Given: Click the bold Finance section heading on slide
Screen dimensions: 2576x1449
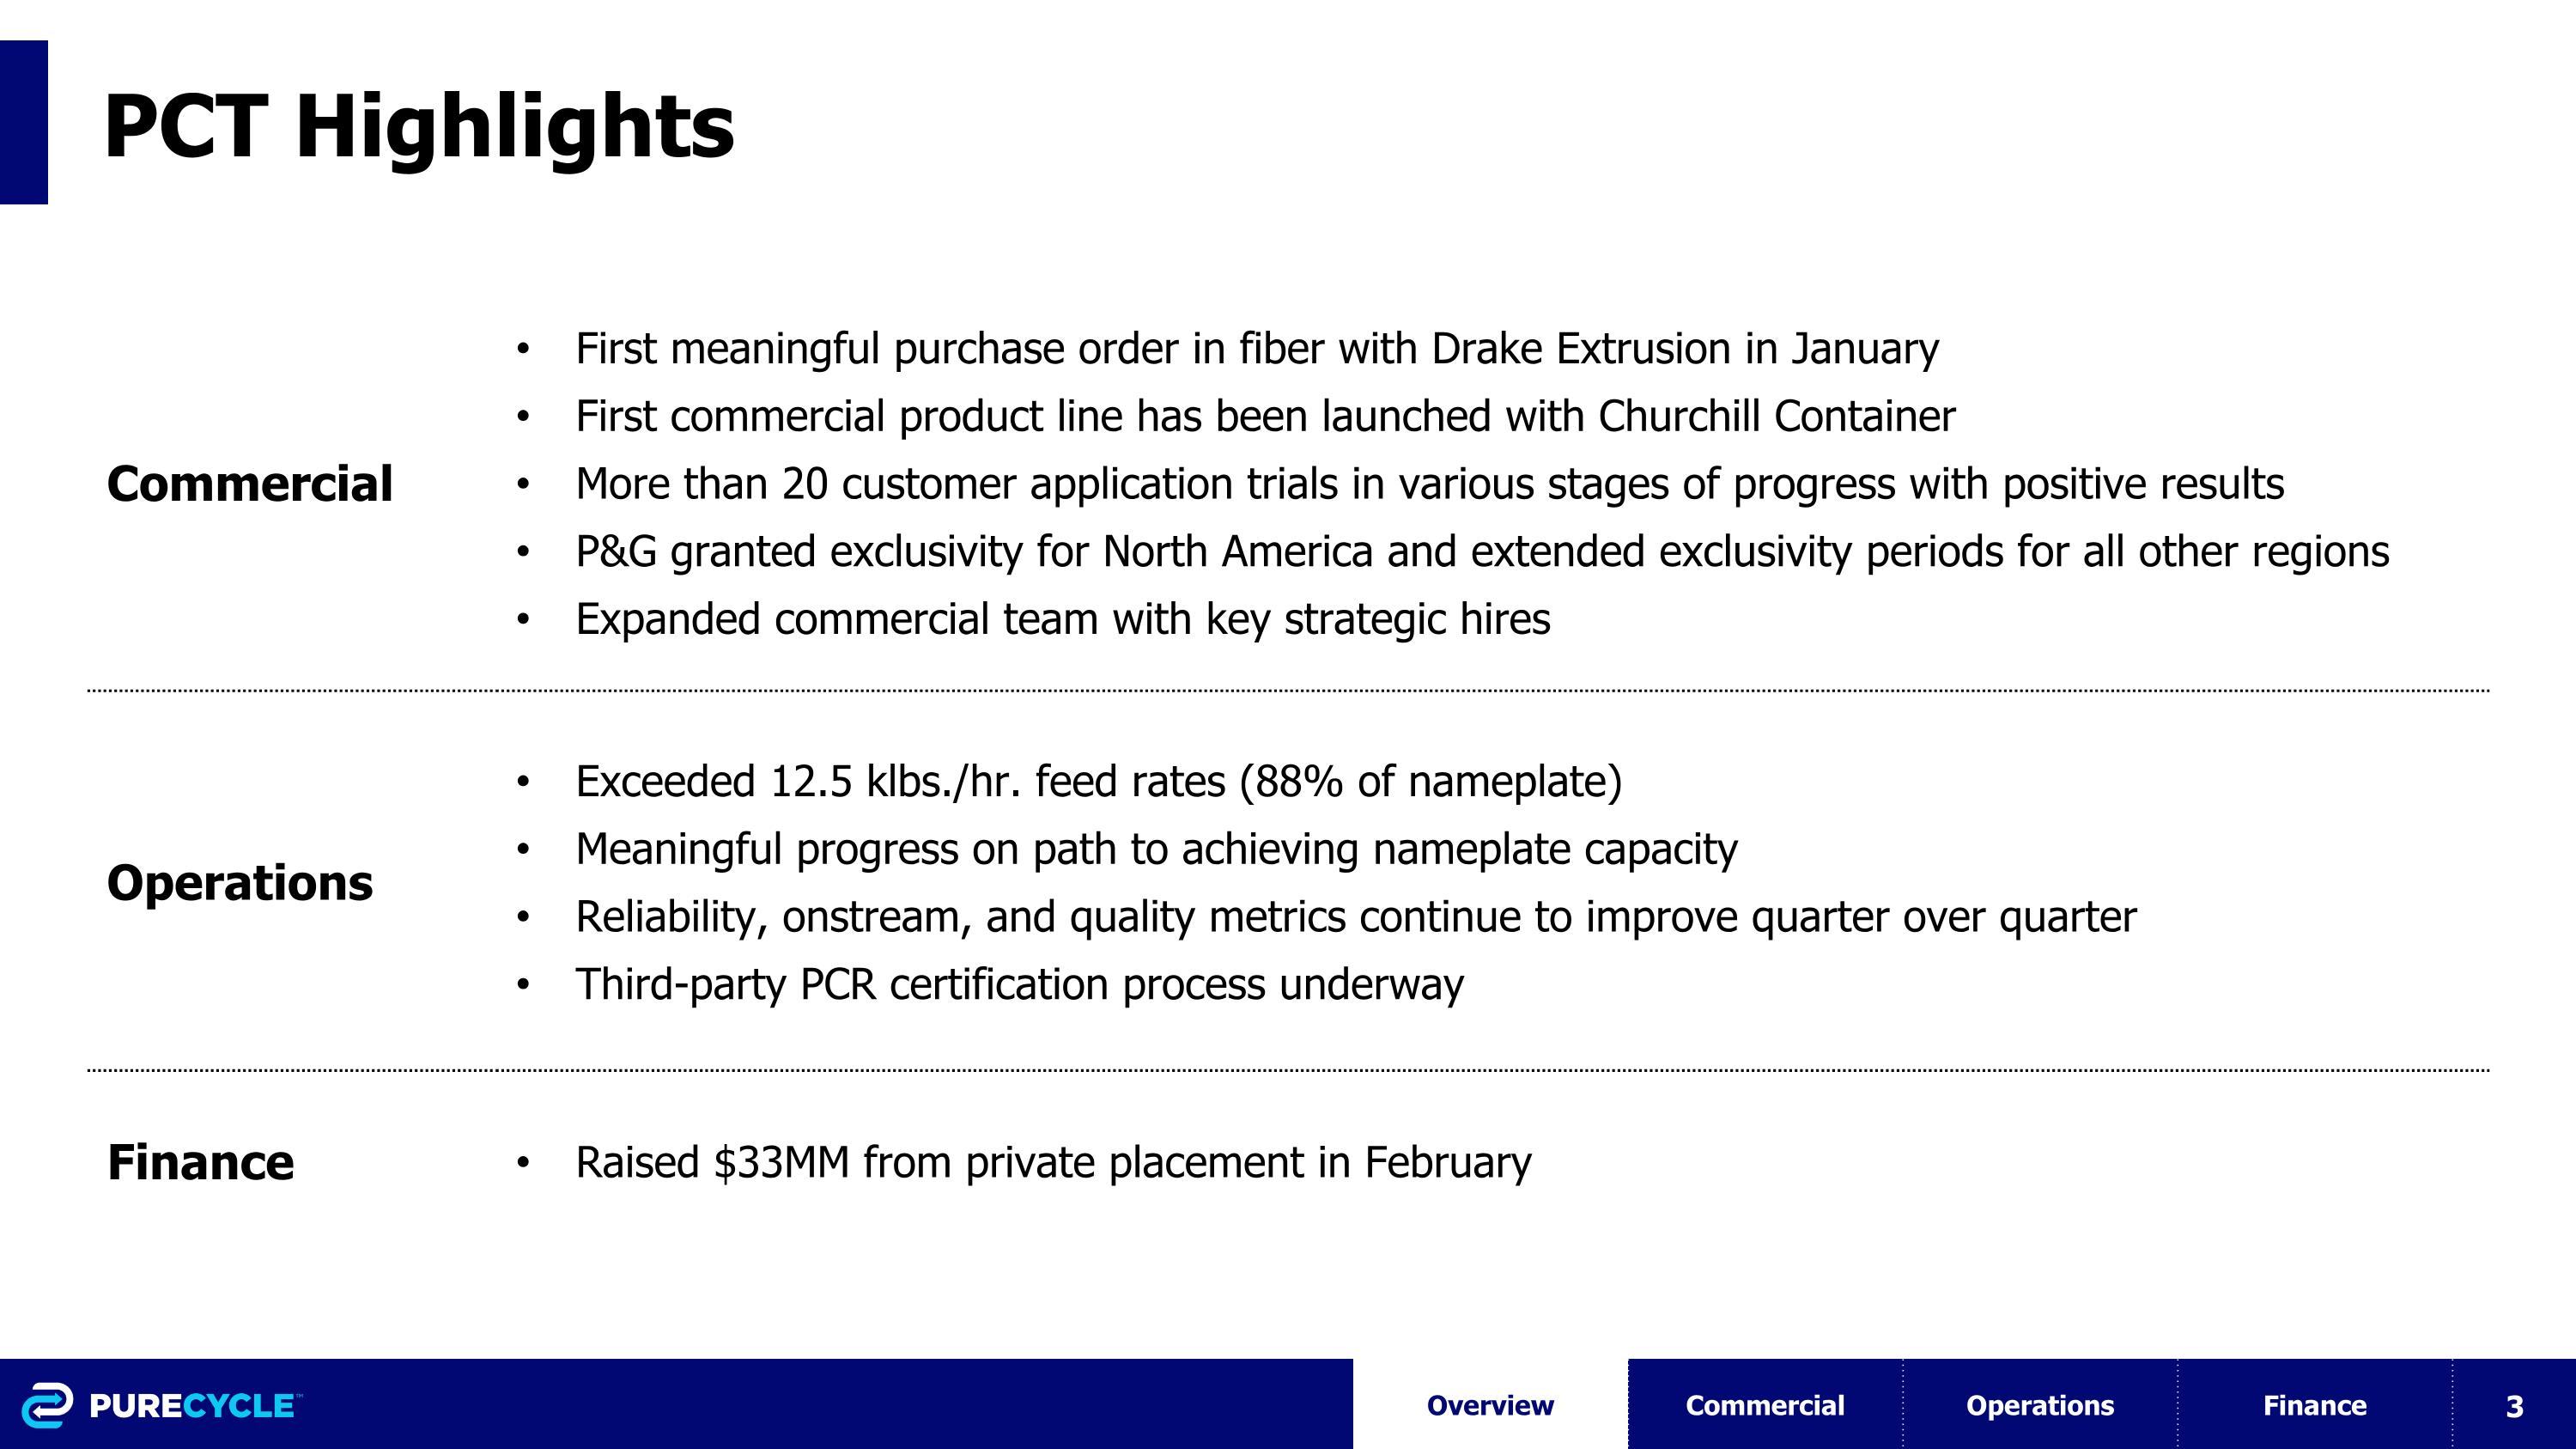Looking at the screenshot, I should [200, 1162].
